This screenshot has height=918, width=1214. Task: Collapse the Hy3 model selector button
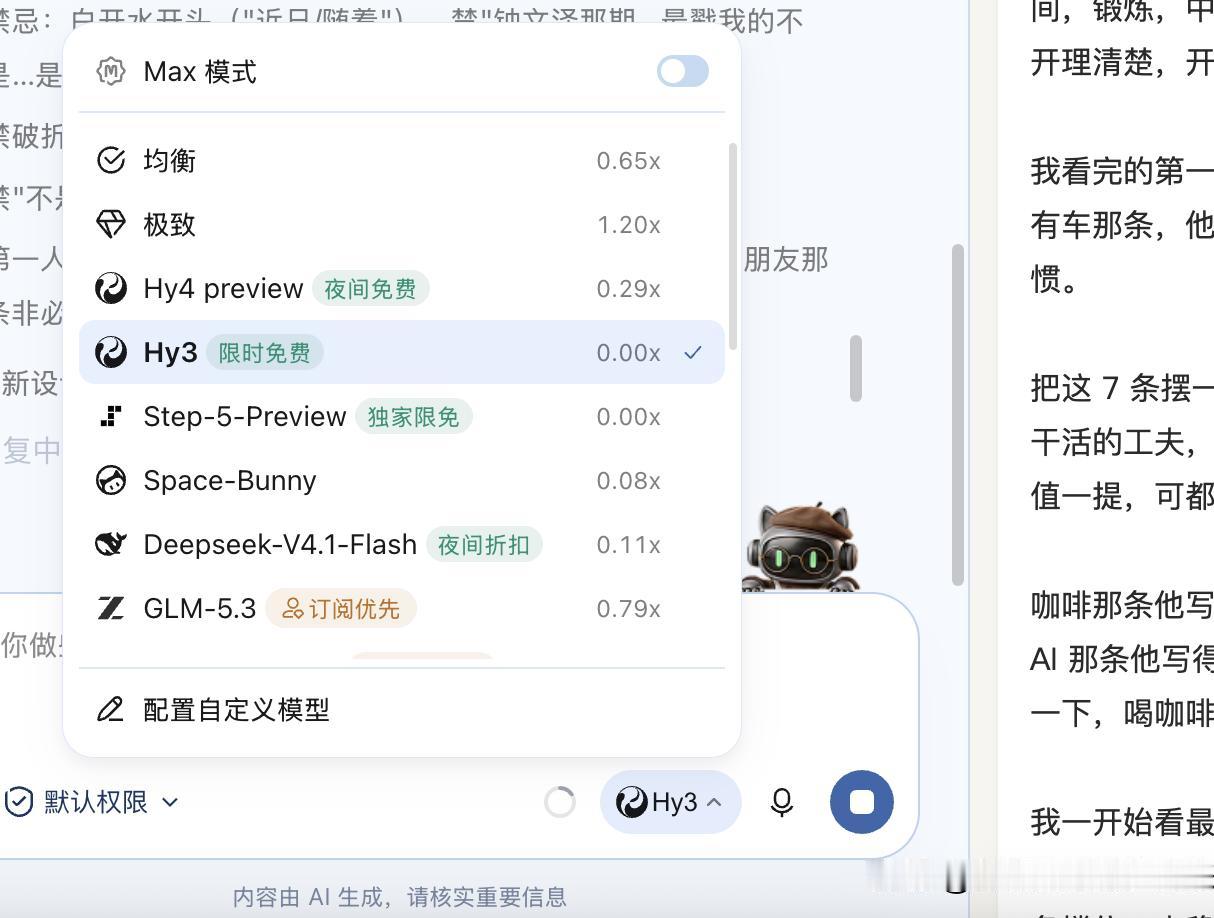coord(670,802)
